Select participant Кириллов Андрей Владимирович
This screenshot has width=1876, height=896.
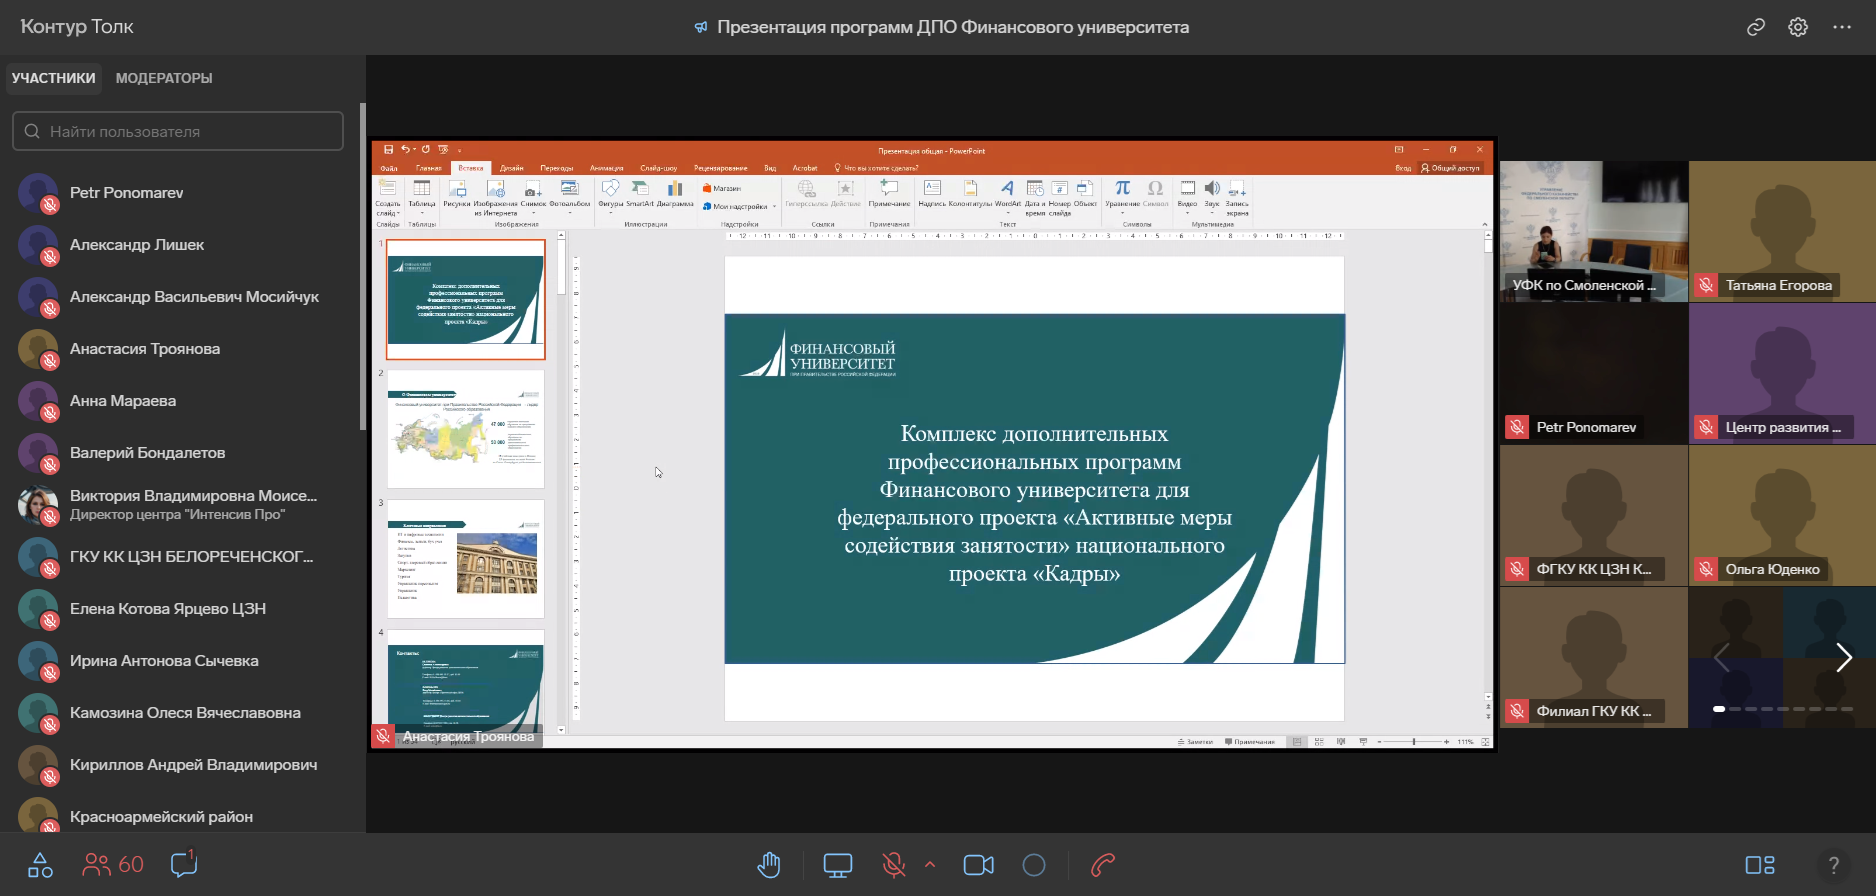(180, 765)
